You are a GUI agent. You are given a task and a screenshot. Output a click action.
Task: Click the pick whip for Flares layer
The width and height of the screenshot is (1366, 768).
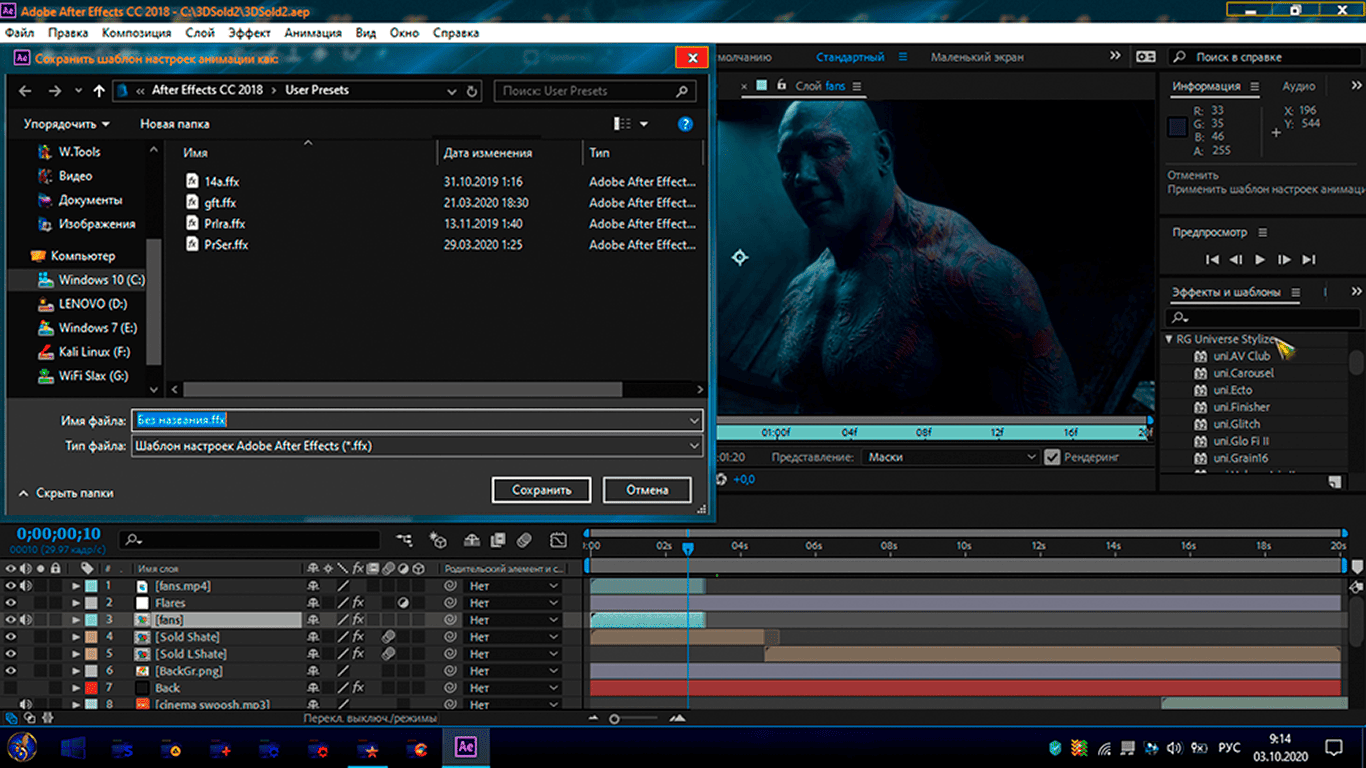click(450, 603)
